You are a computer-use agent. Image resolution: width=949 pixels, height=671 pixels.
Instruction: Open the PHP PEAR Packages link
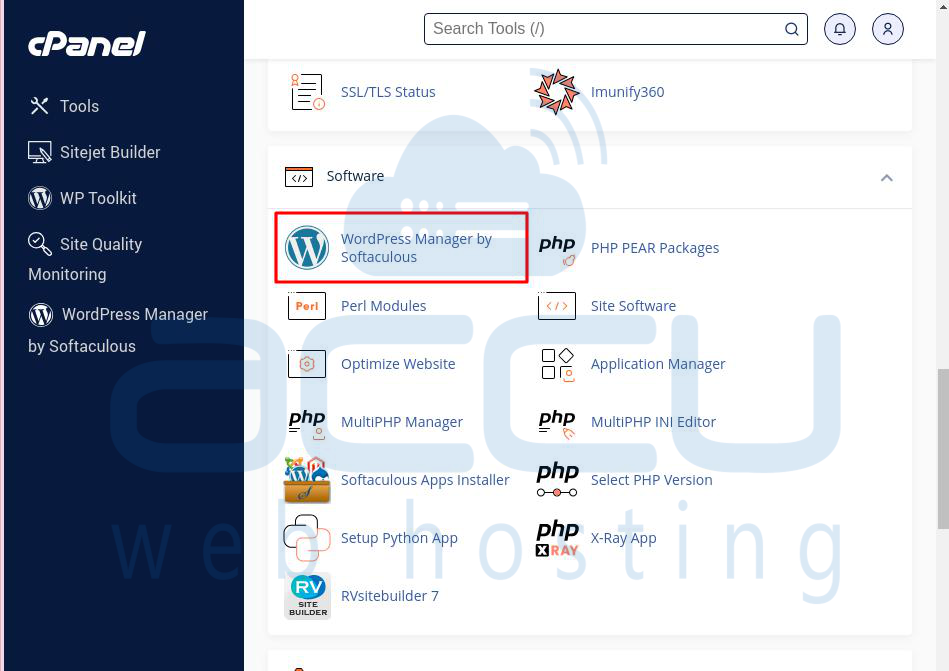pyautogui.click(x=655, y=248)
